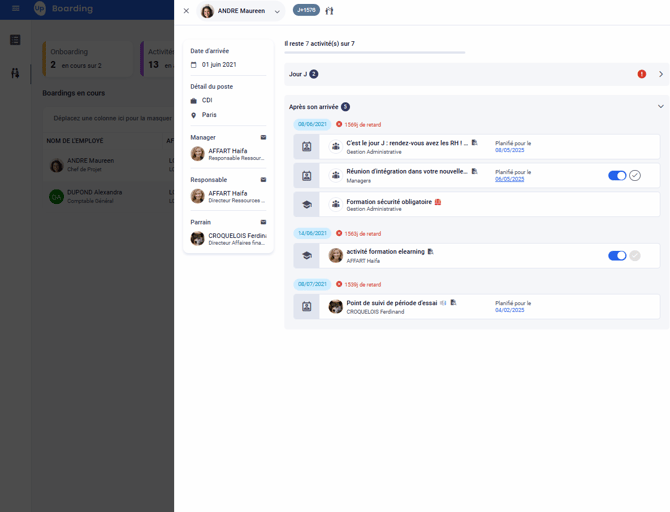Click the graduation cap icon for elearning activity
This screenshot has height=512, width=670.
[x=307, y=255]
